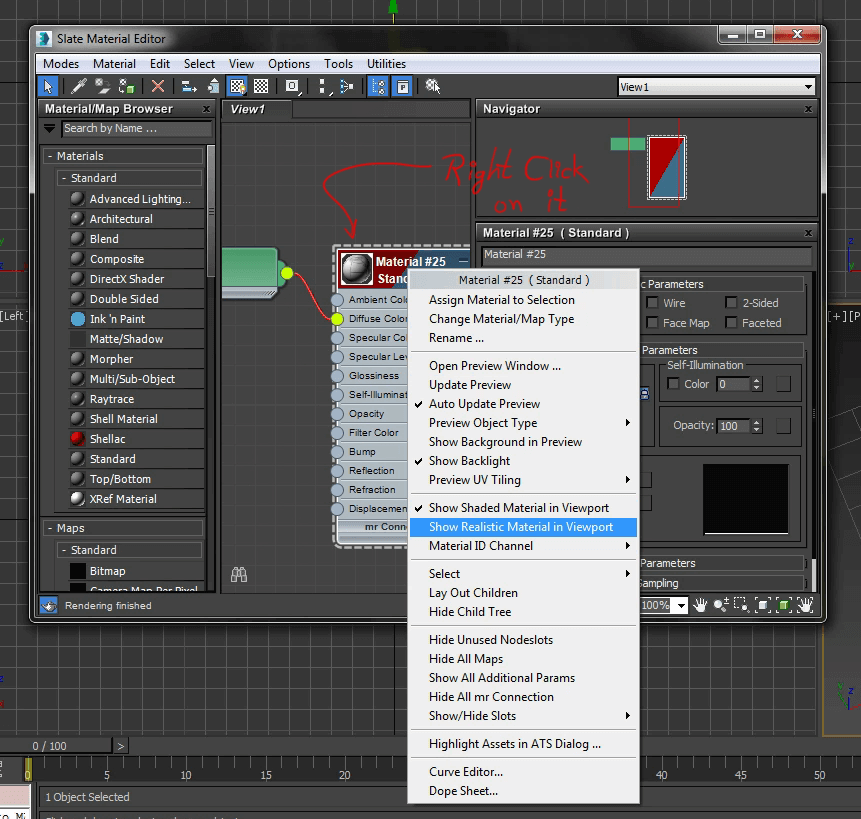Enable the Wire checkbox
The width and height of the screenshot is (861, 819).
click(652, 302)
